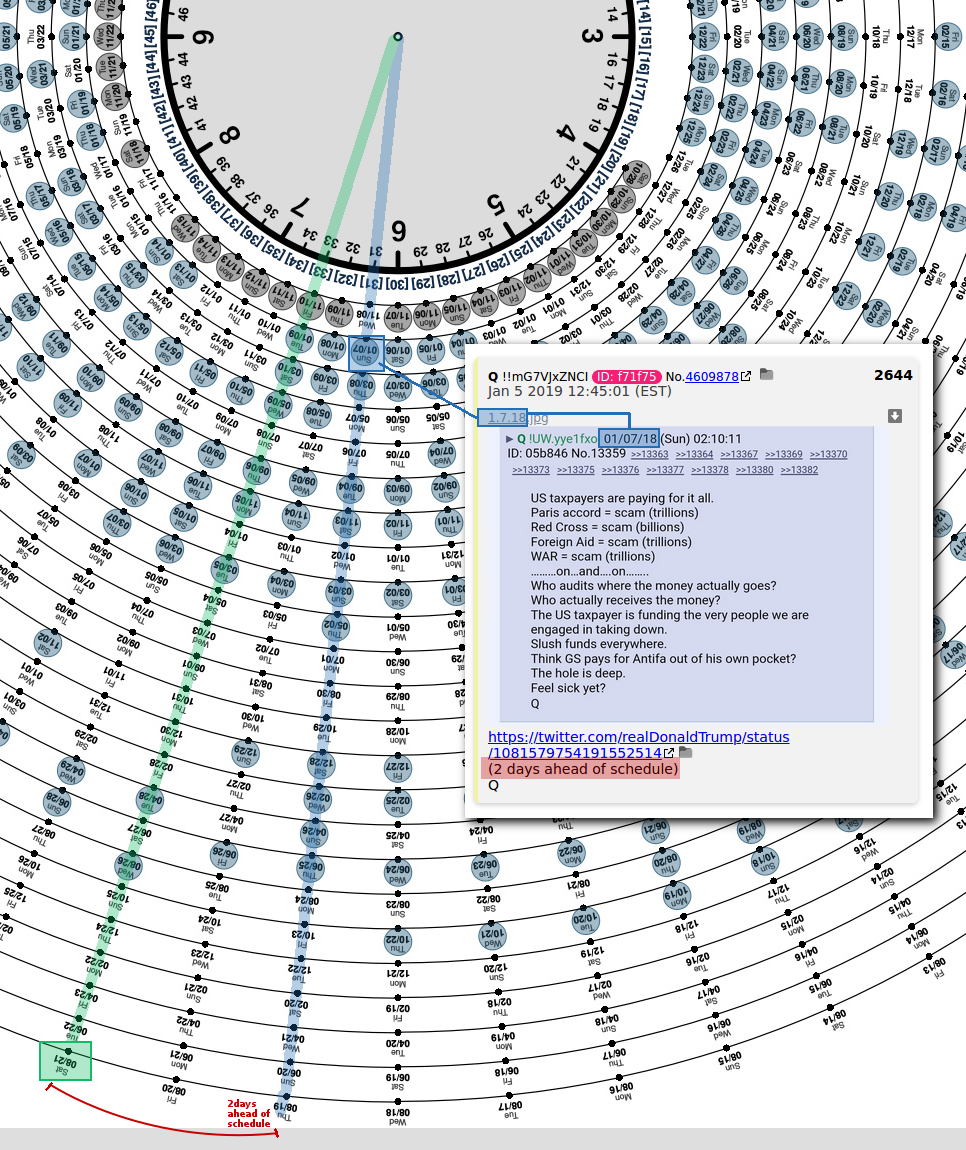This screenshot has height=1150, width=966.
Task: Collapse the quoted Q !UW.yye1fxo post triangle
Action: [x=510, y=439]
